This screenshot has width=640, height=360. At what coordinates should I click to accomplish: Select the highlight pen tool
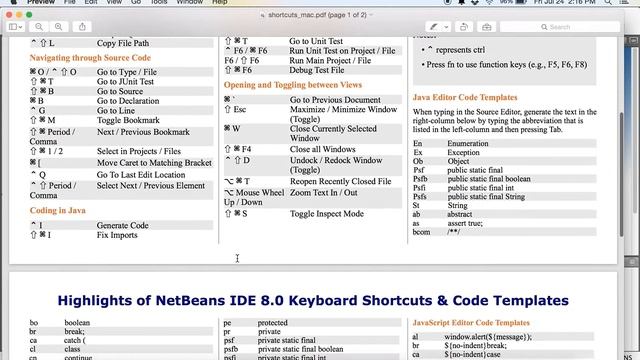433,27
